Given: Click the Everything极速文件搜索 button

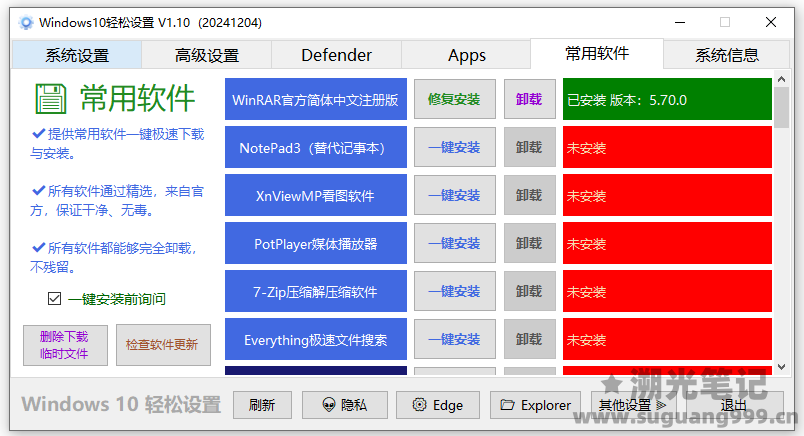Looking at the screenshot, I should pos(316,339).
